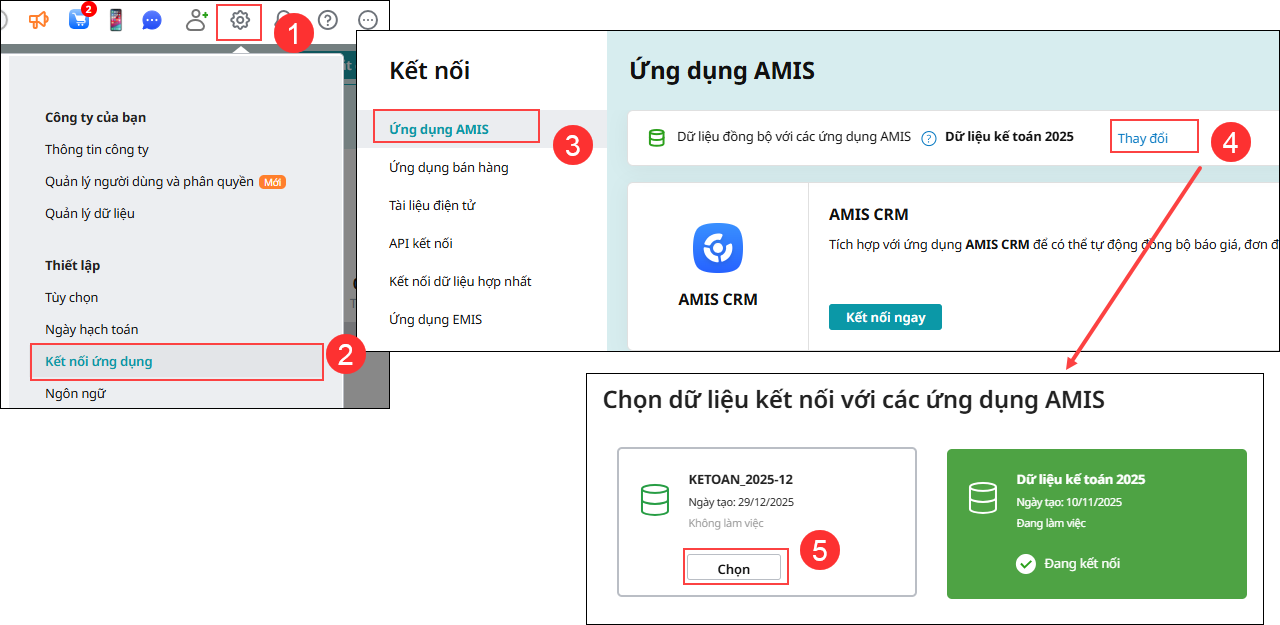The width and height of the screenshot is (1280, 625).
Task: Select the Ứng dụng EMIS tab
Action: click(x=435, y=319)
